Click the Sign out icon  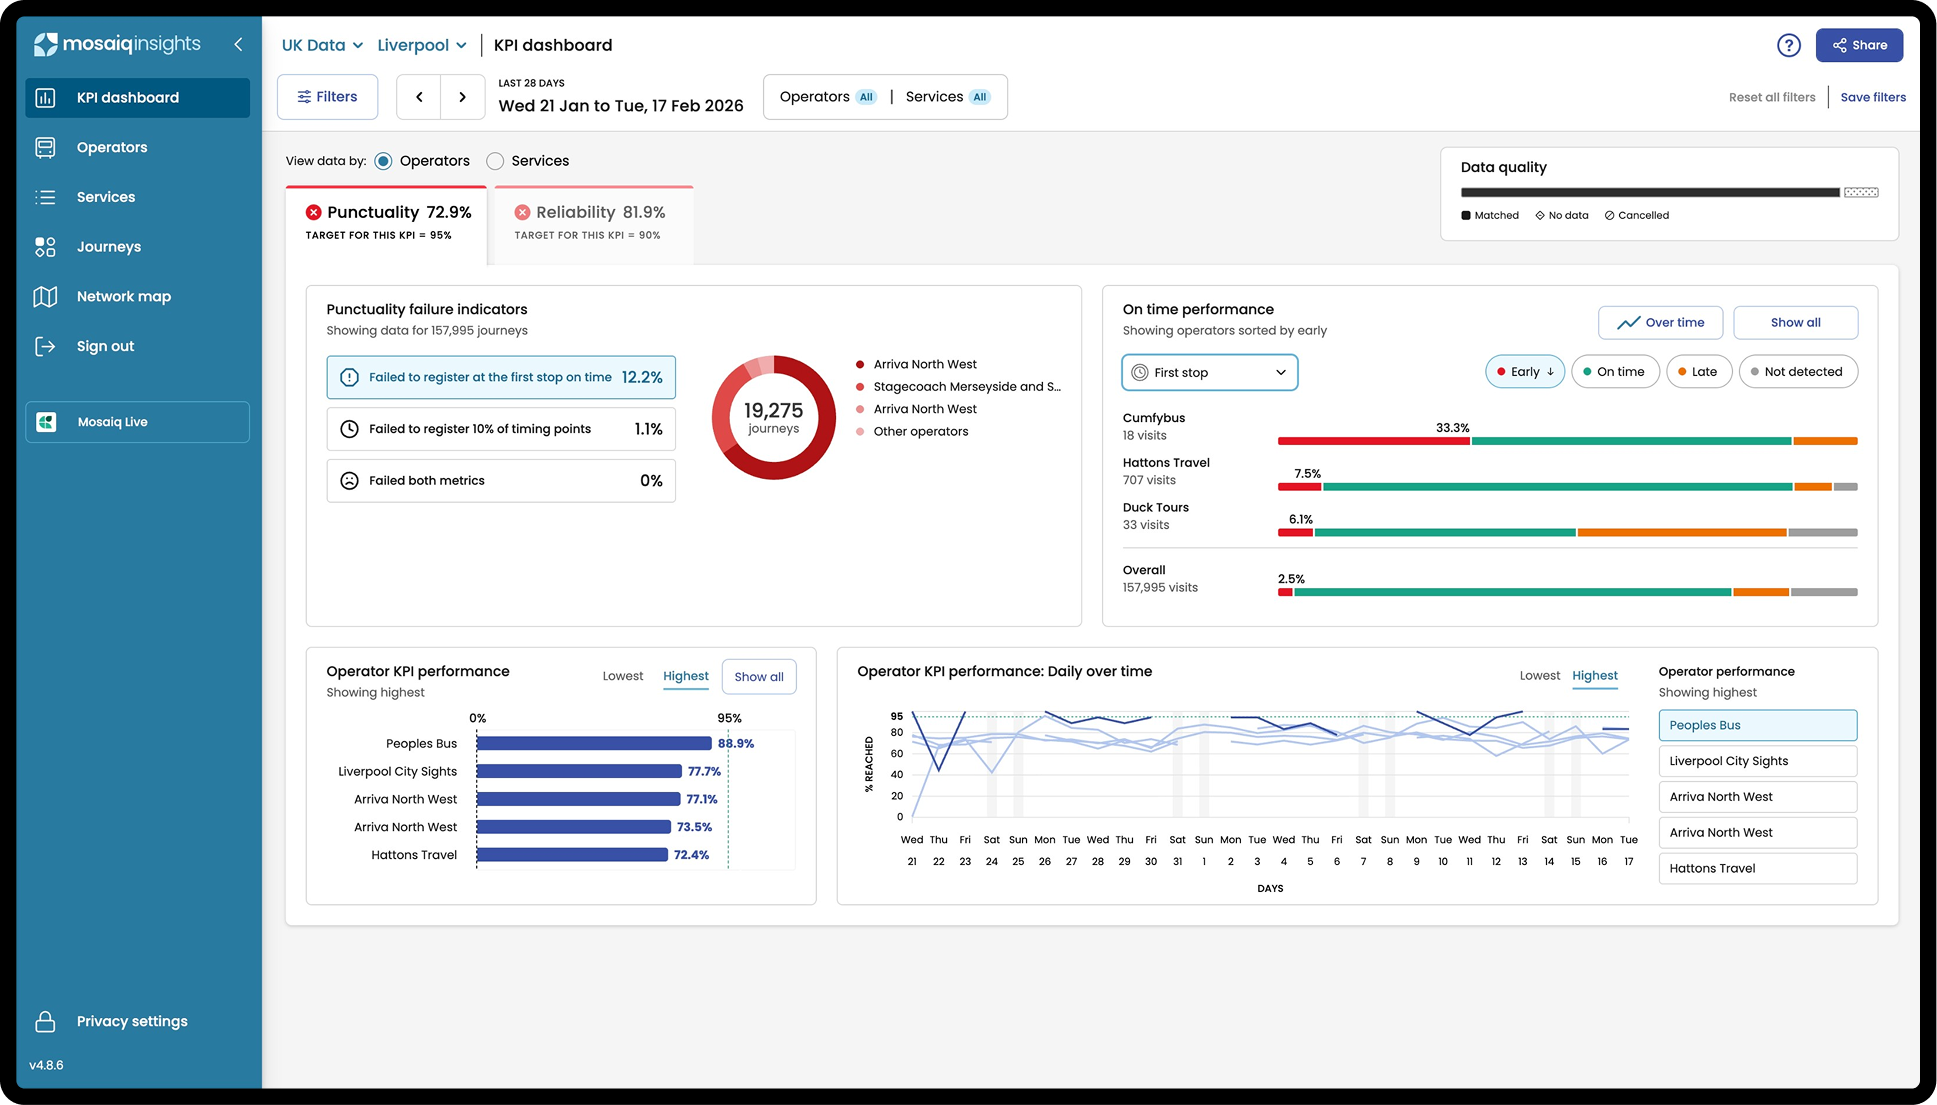click(x=45, y=346)
